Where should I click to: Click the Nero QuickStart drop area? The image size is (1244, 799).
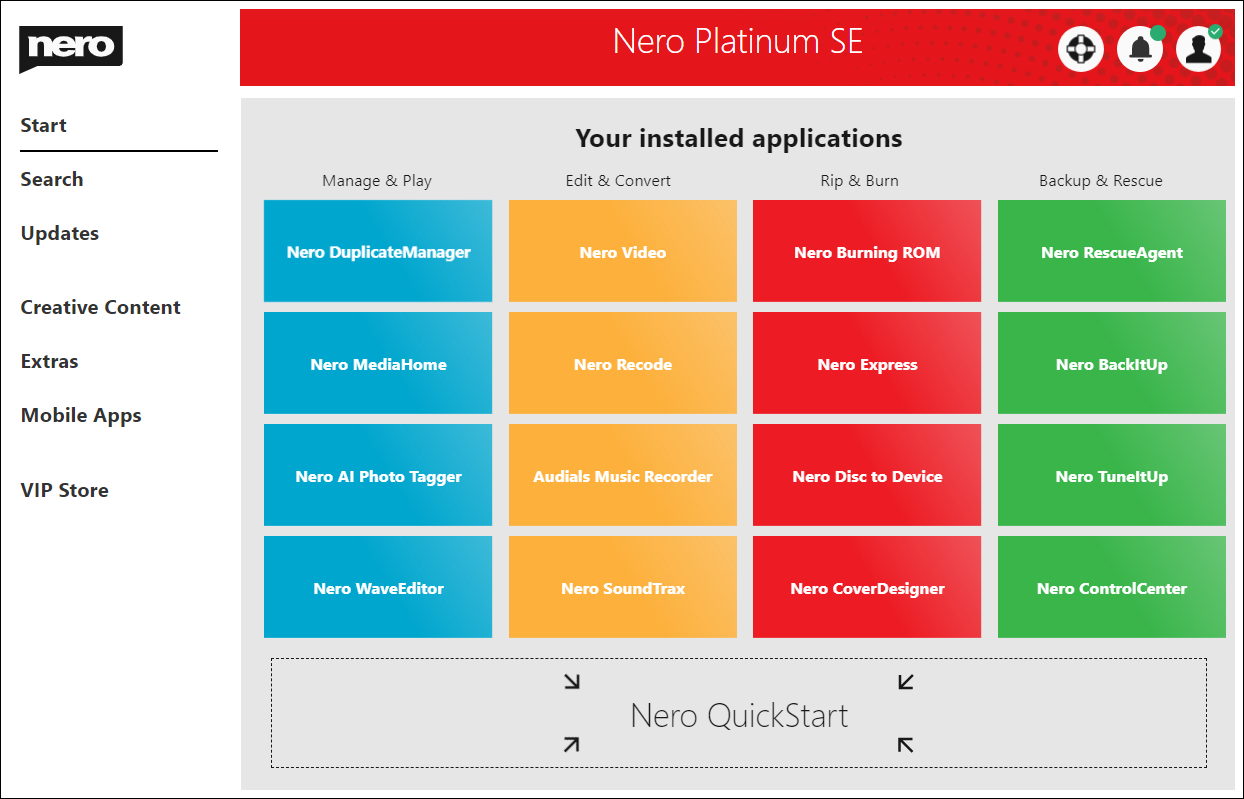(x=738, y=716)
